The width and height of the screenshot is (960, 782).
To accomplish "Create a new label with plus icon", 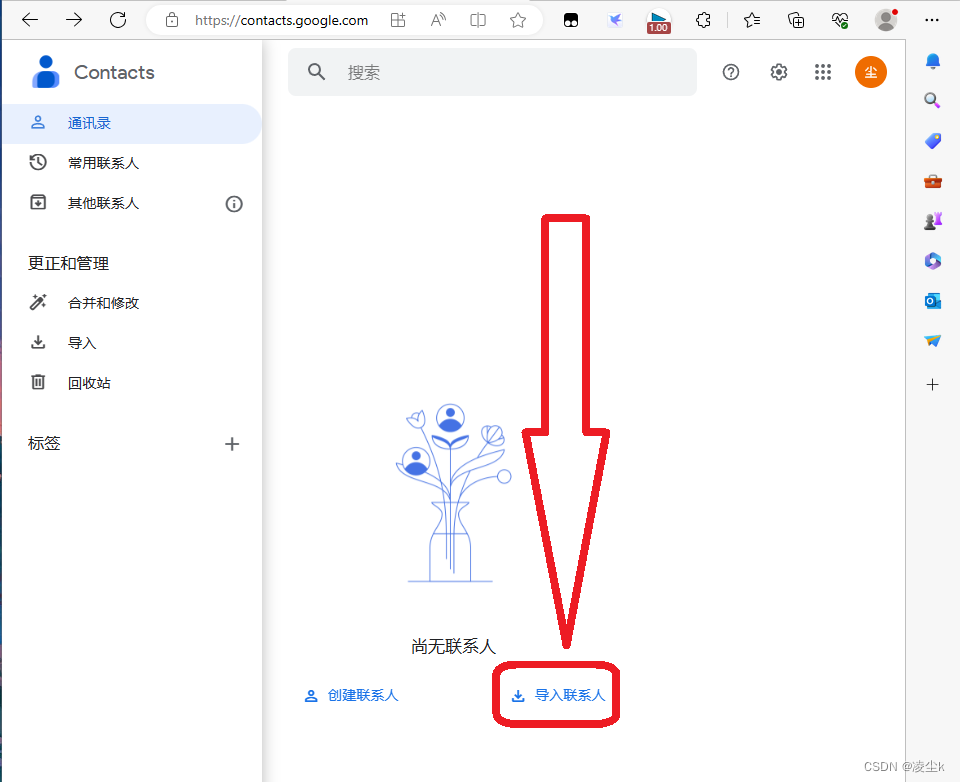I will (x=232, y=444).
